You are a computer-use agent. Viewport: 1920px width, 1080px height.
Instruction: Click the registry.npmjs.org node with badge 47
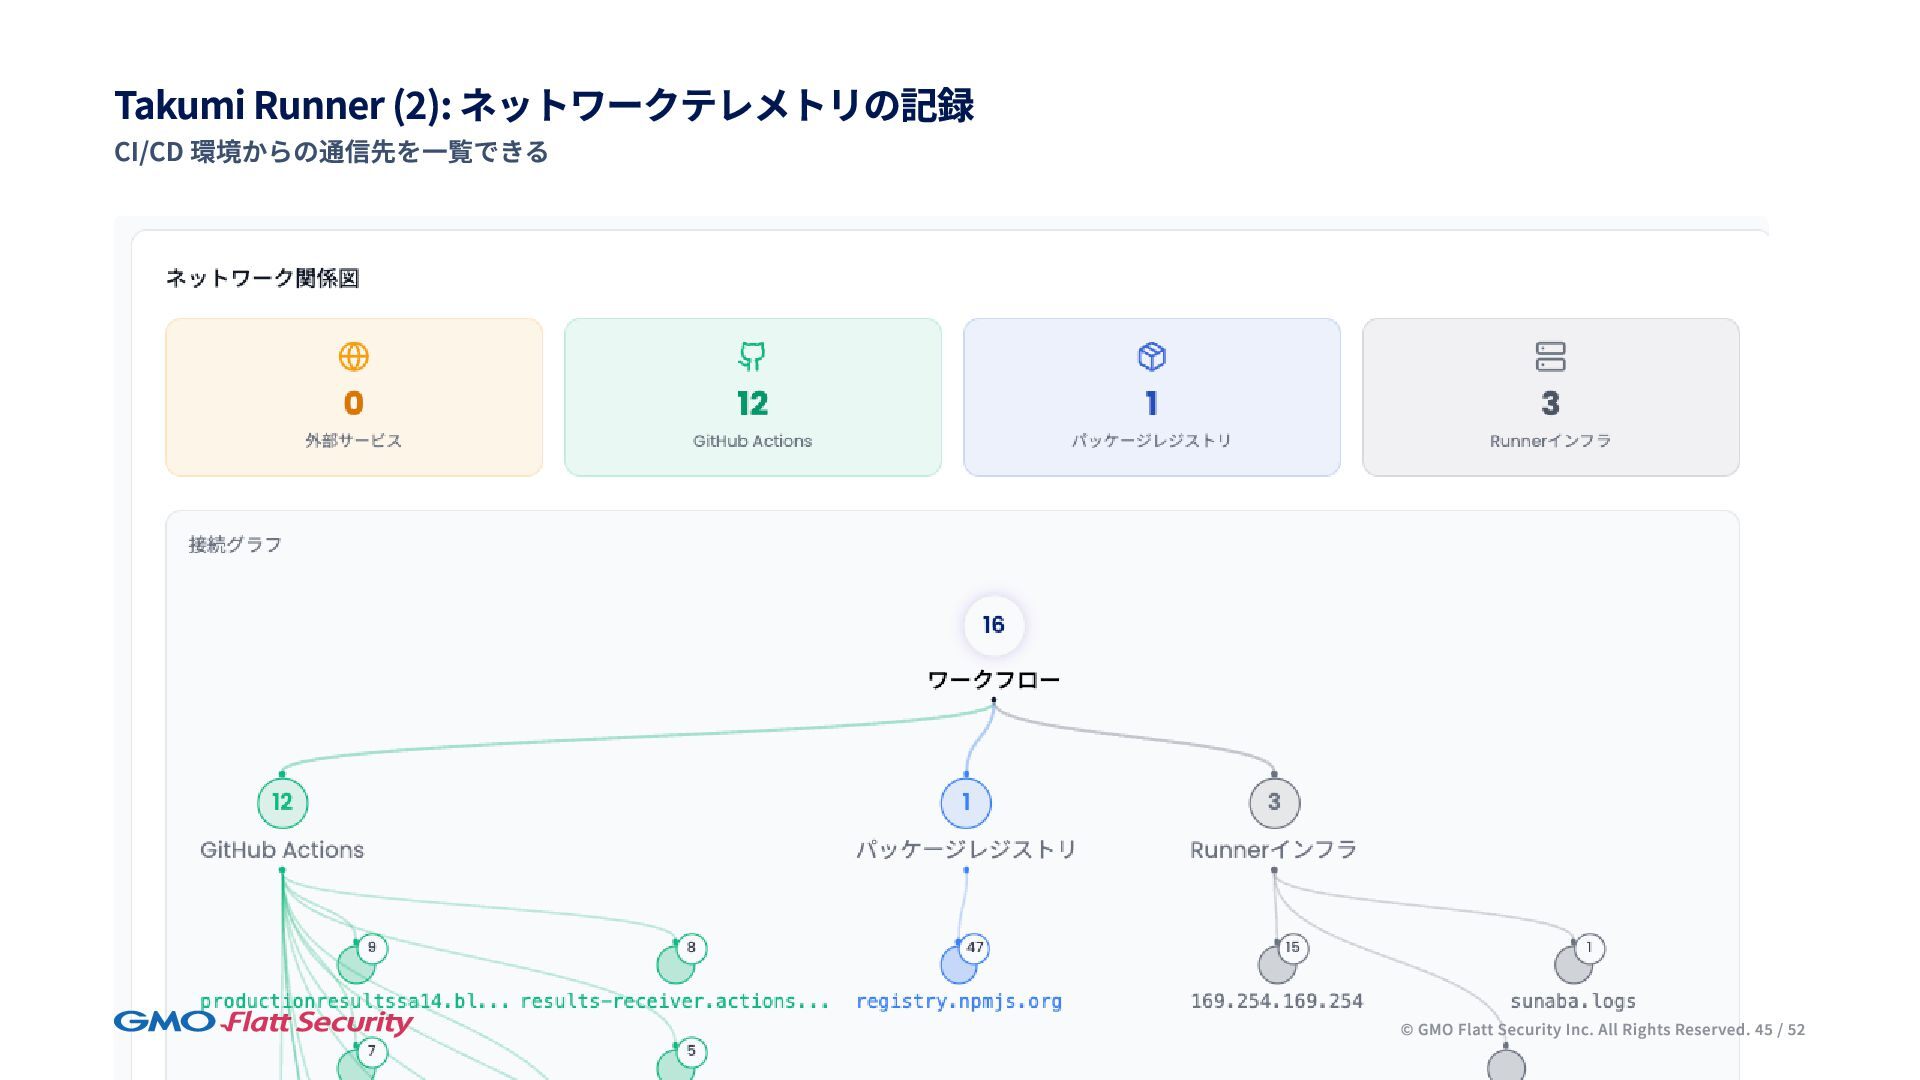click(958, 965)
